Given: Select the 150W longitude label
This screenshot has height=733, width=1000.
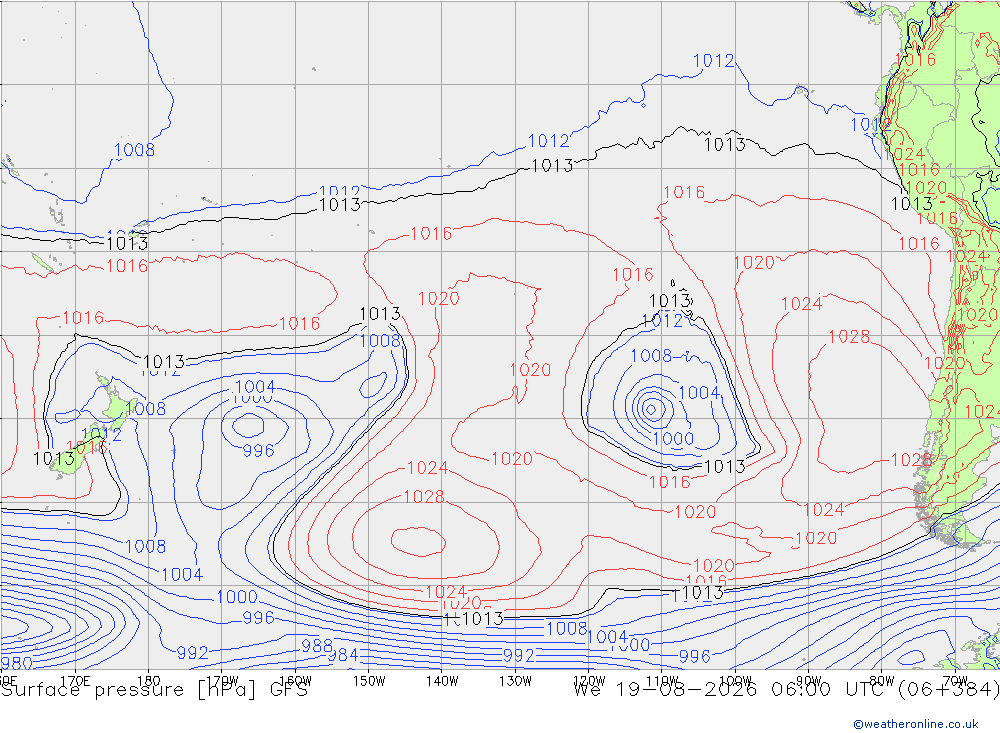Looking at the screenshot, I should 369,681.
